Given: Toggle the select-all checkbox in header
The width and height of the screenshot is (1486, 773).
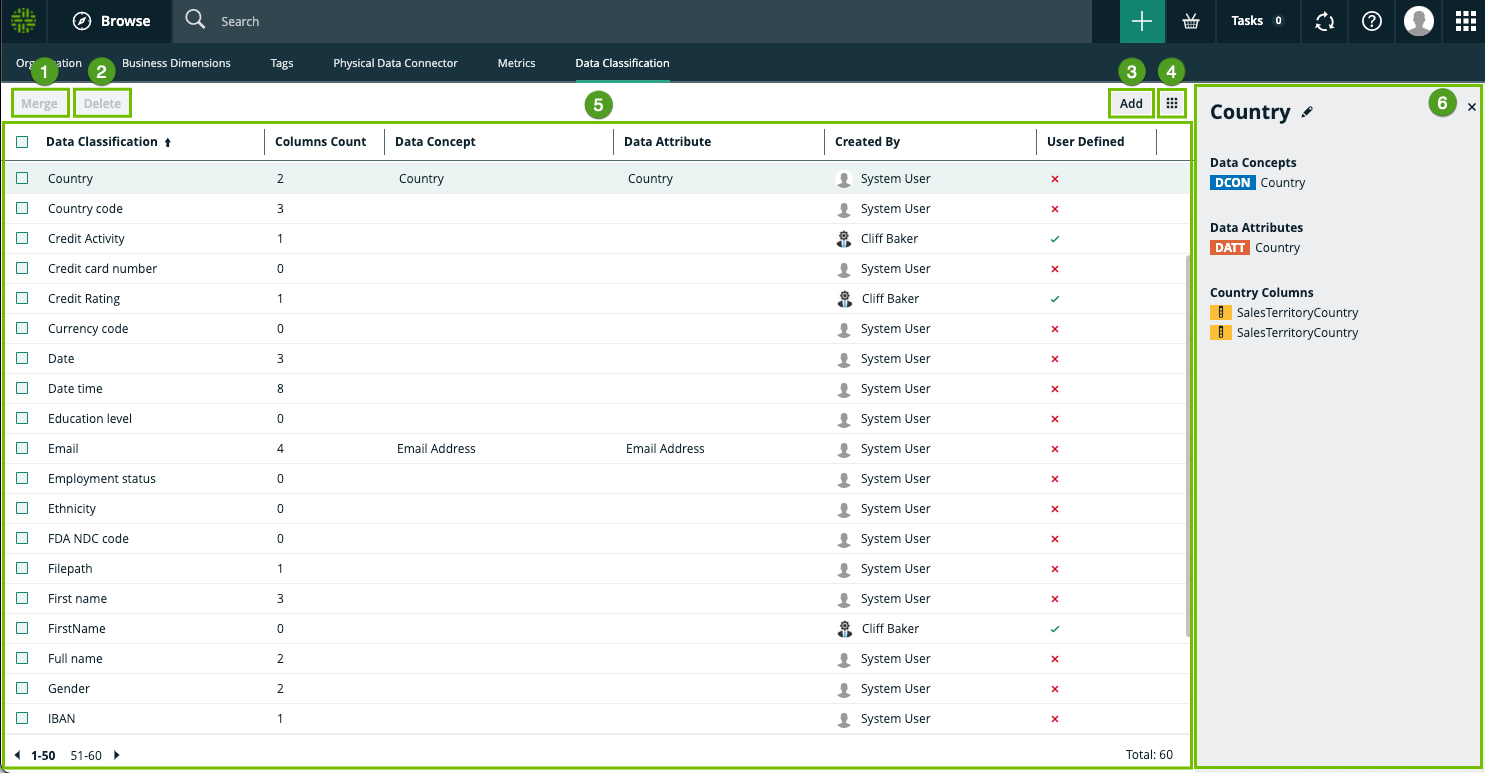Looking at the screenshot, I should (22, 142).
